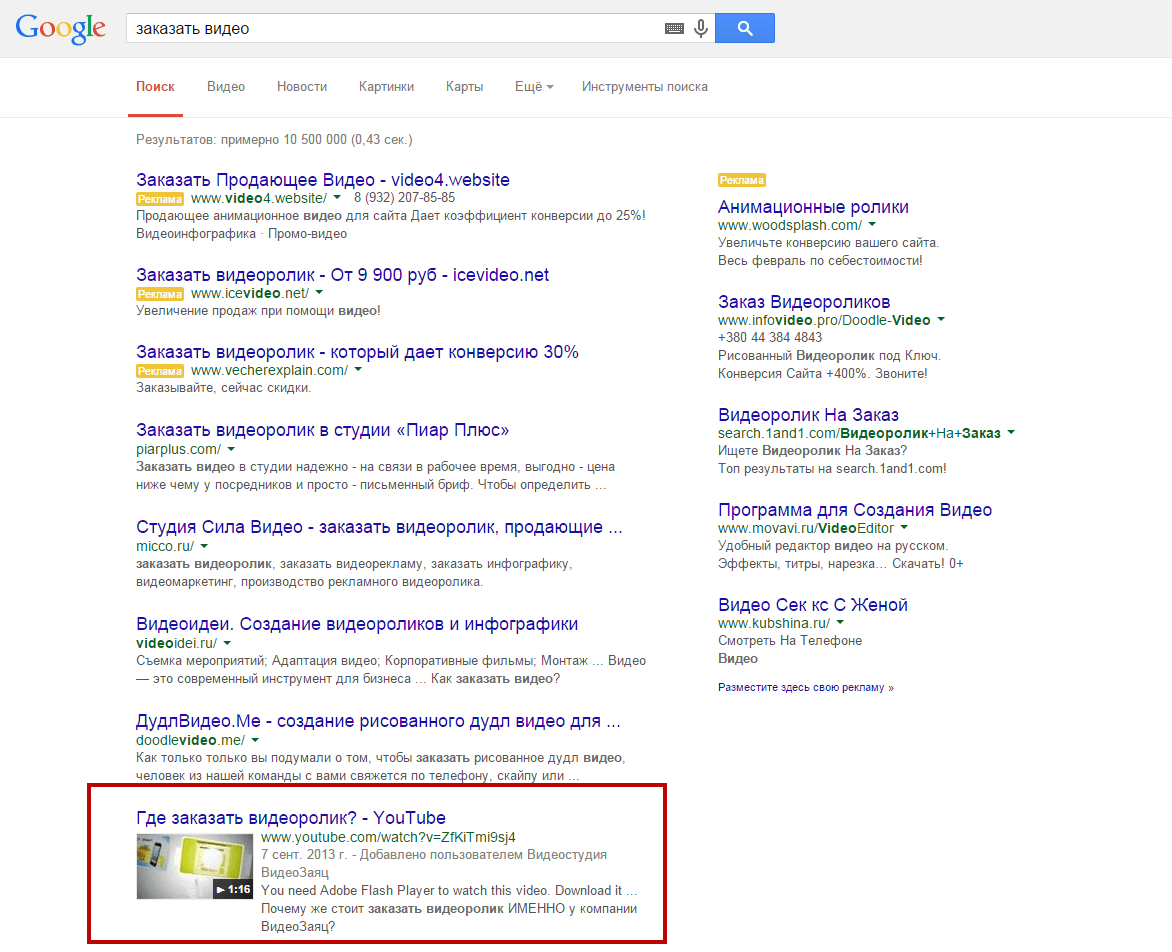
Task: Expand arrow next to www.vecherexplain.com
Action: pyautogui.click(x=358, y=370)
